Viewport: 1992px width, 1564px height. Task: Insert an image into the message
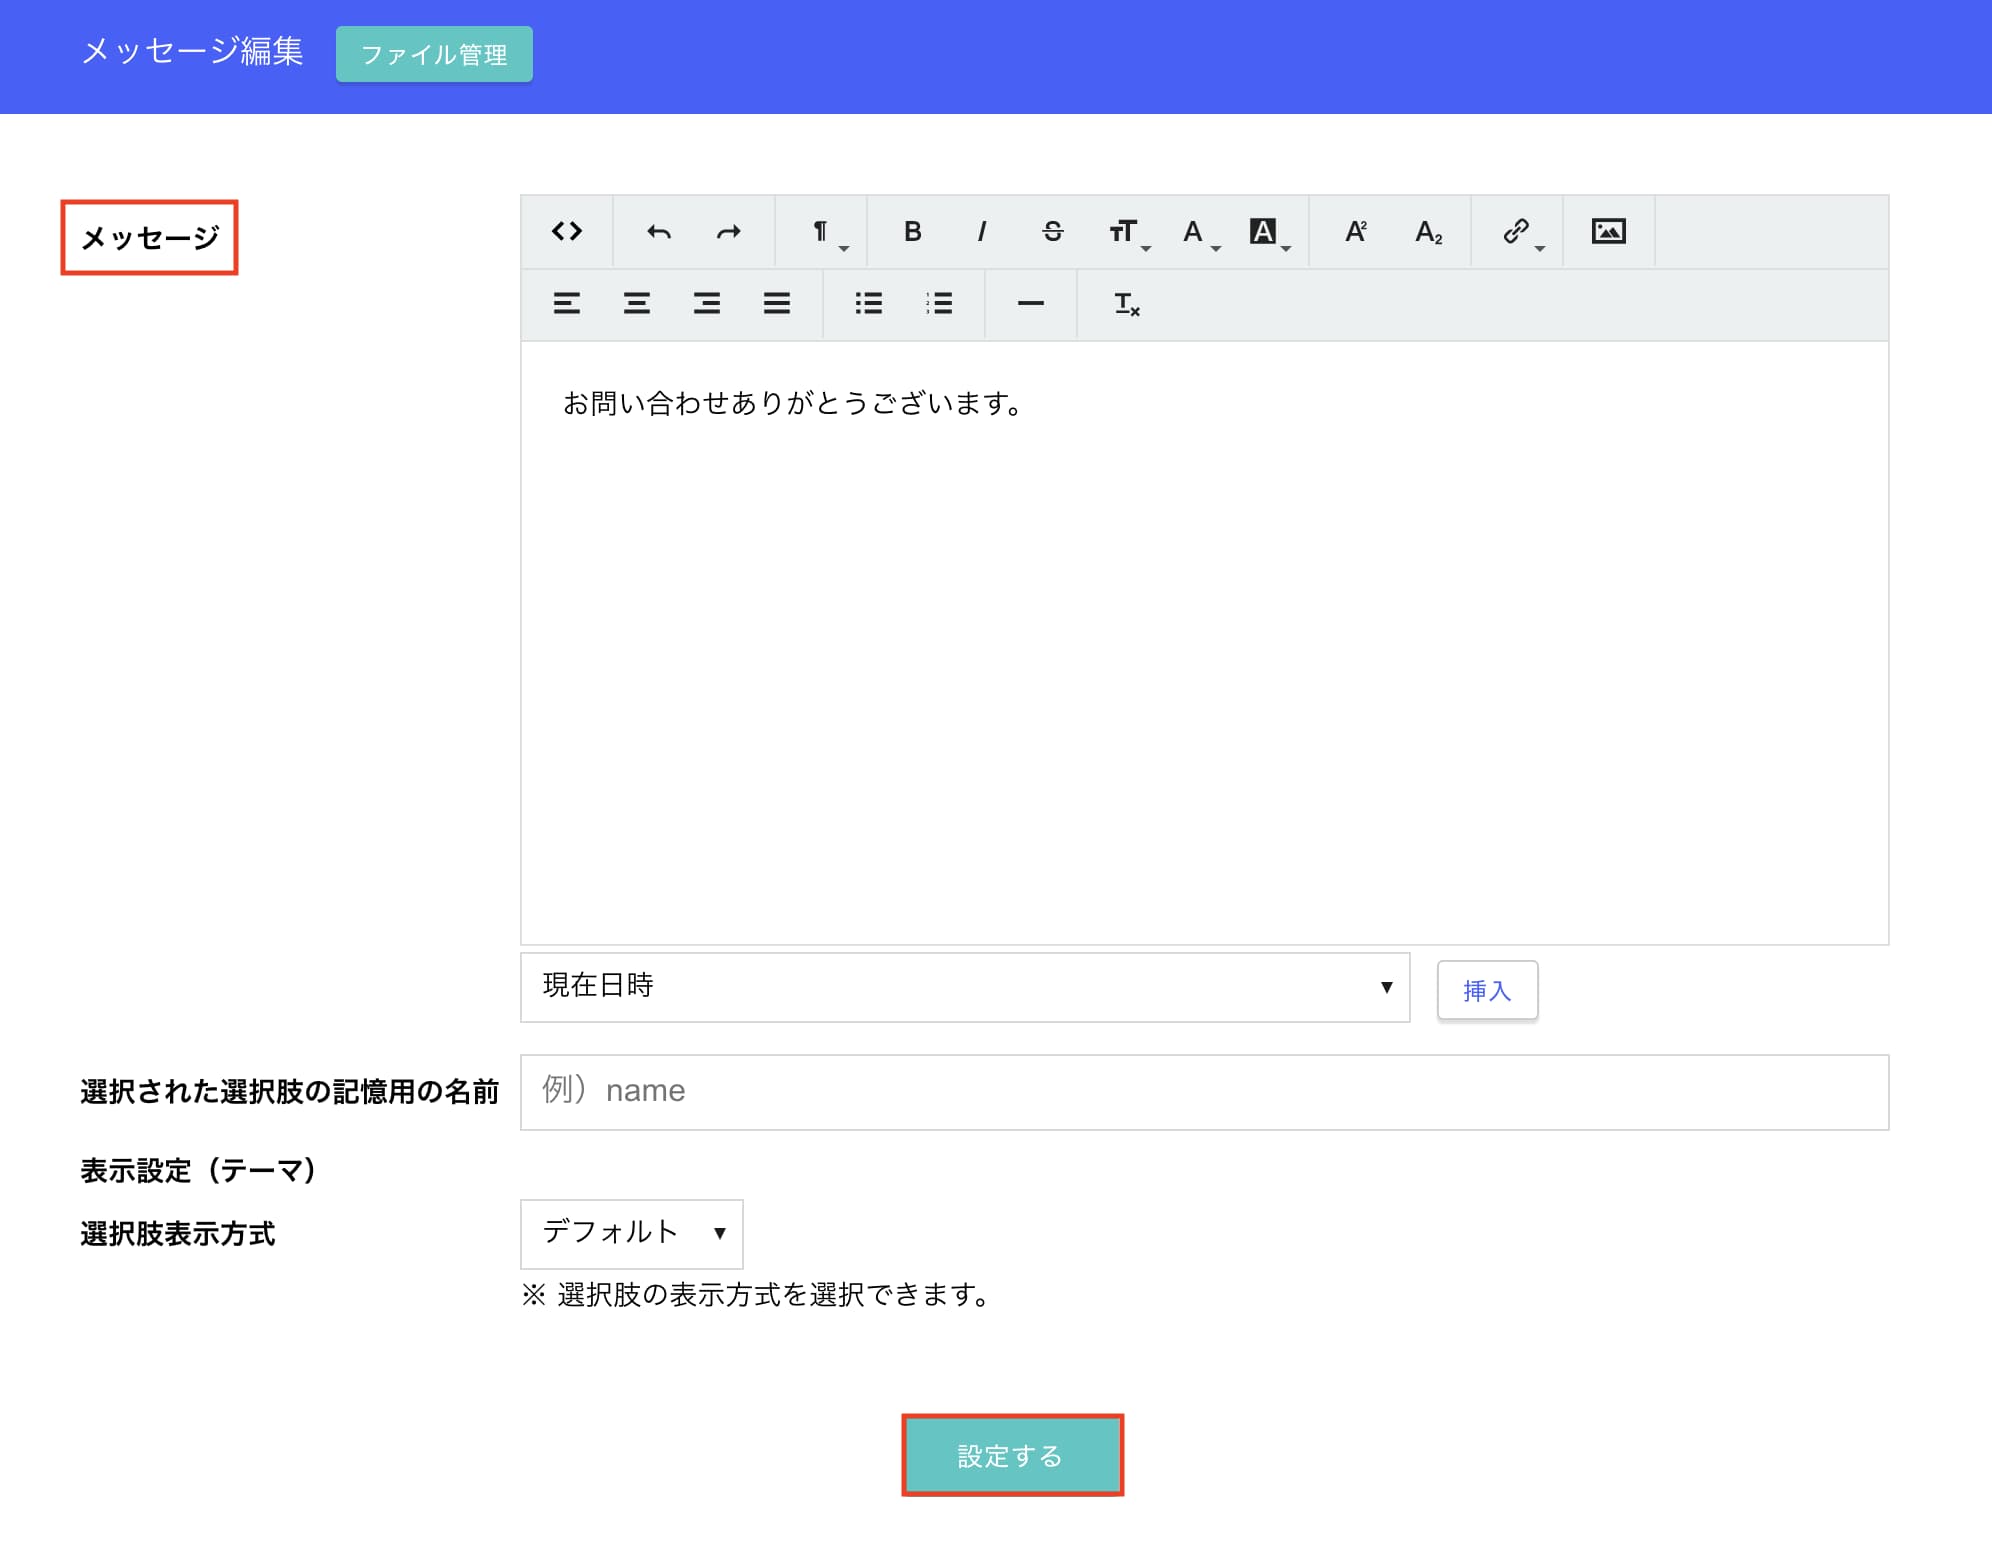point(1609,232)
